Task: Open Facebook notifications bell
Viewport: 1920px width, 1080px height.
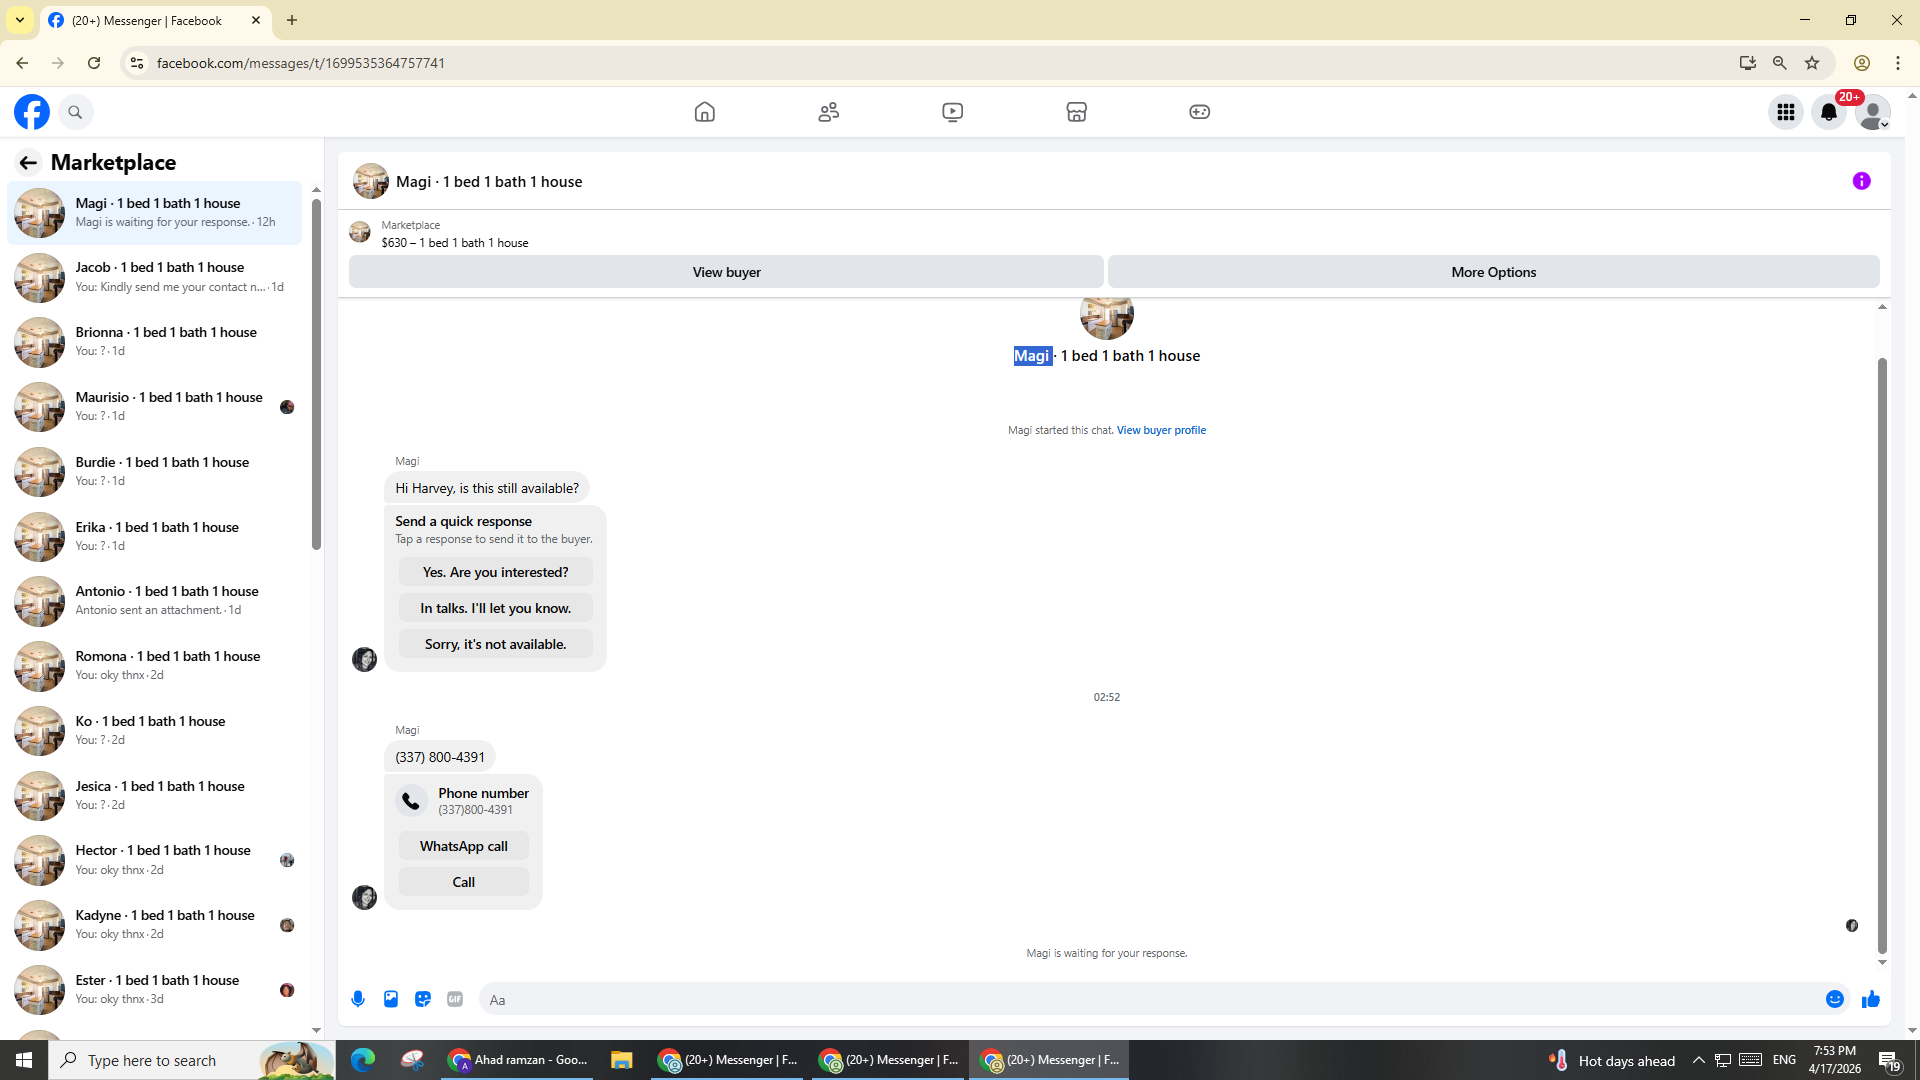Action: (x=1828, y=112)
